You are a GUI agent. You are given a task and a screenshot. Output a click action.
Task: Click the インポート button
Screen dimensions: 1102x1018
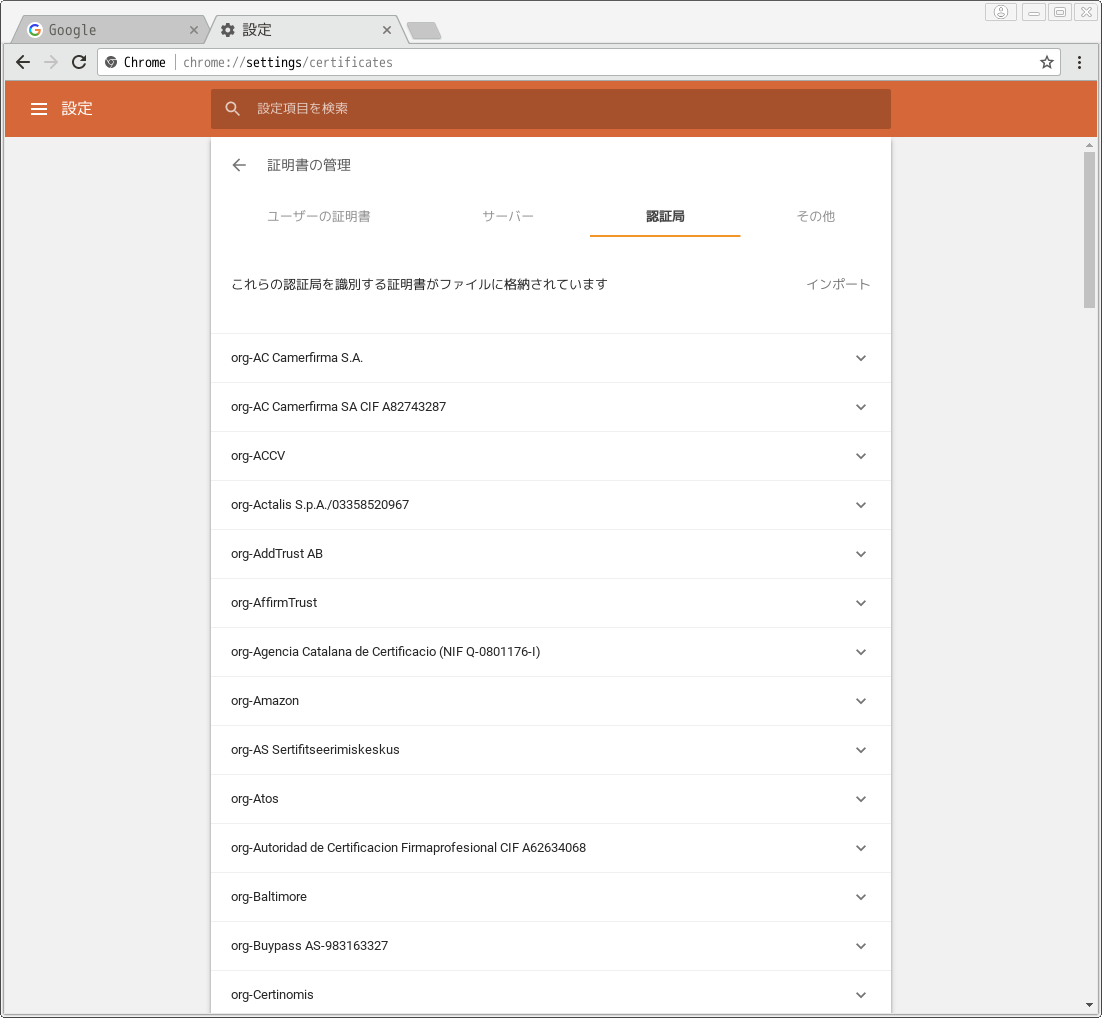click(838, 284)
